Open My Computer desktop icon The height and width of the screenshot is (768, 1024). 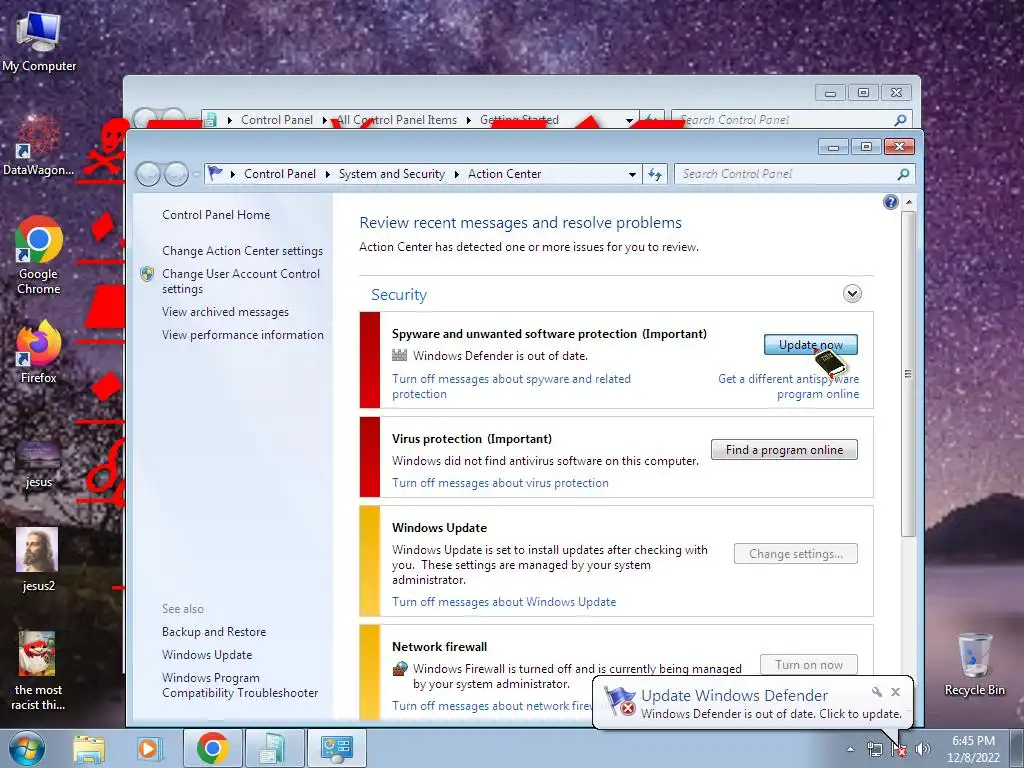point(39,41)
